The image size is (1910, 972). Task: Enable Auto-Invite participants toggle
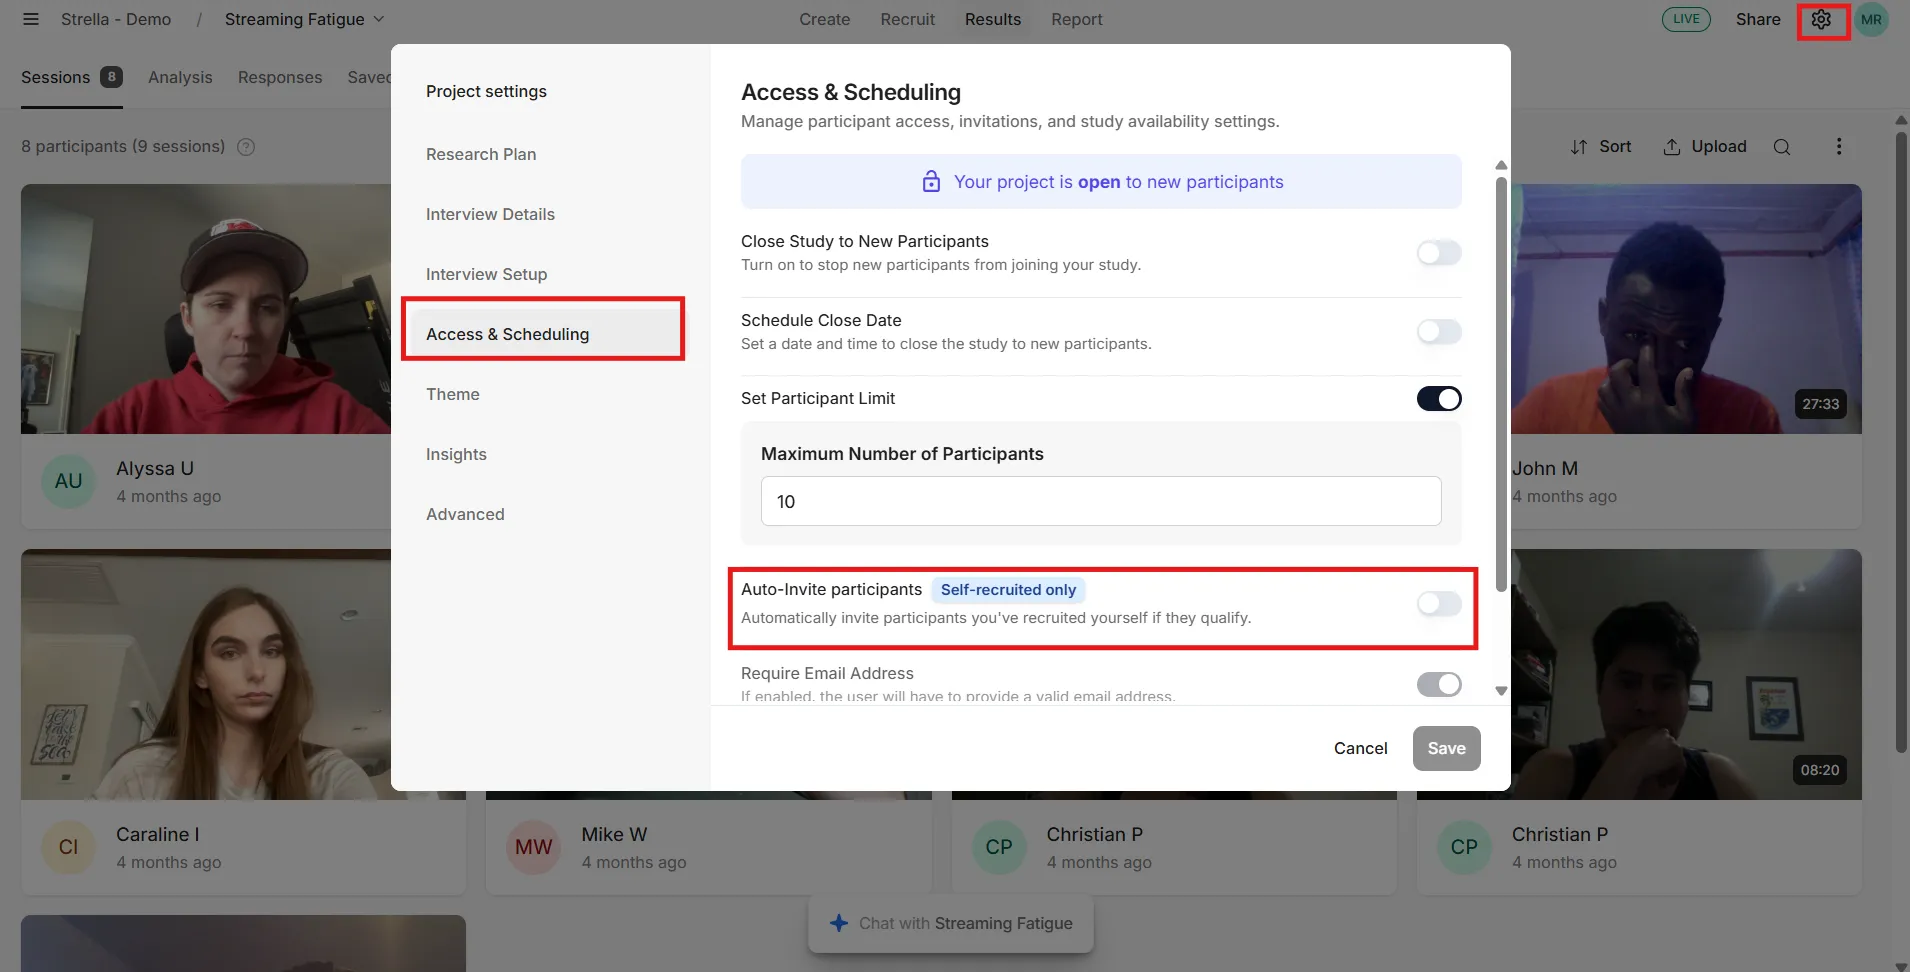click(1439, 604)
